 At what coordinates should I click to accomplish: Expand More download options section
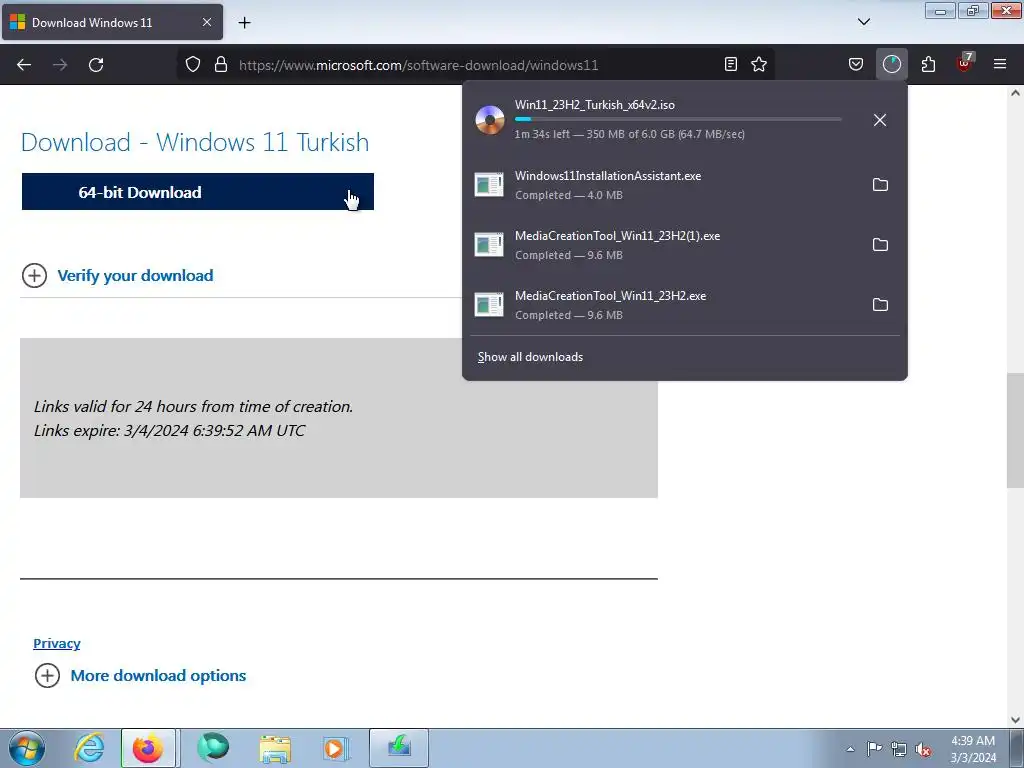tap(140, 675)
